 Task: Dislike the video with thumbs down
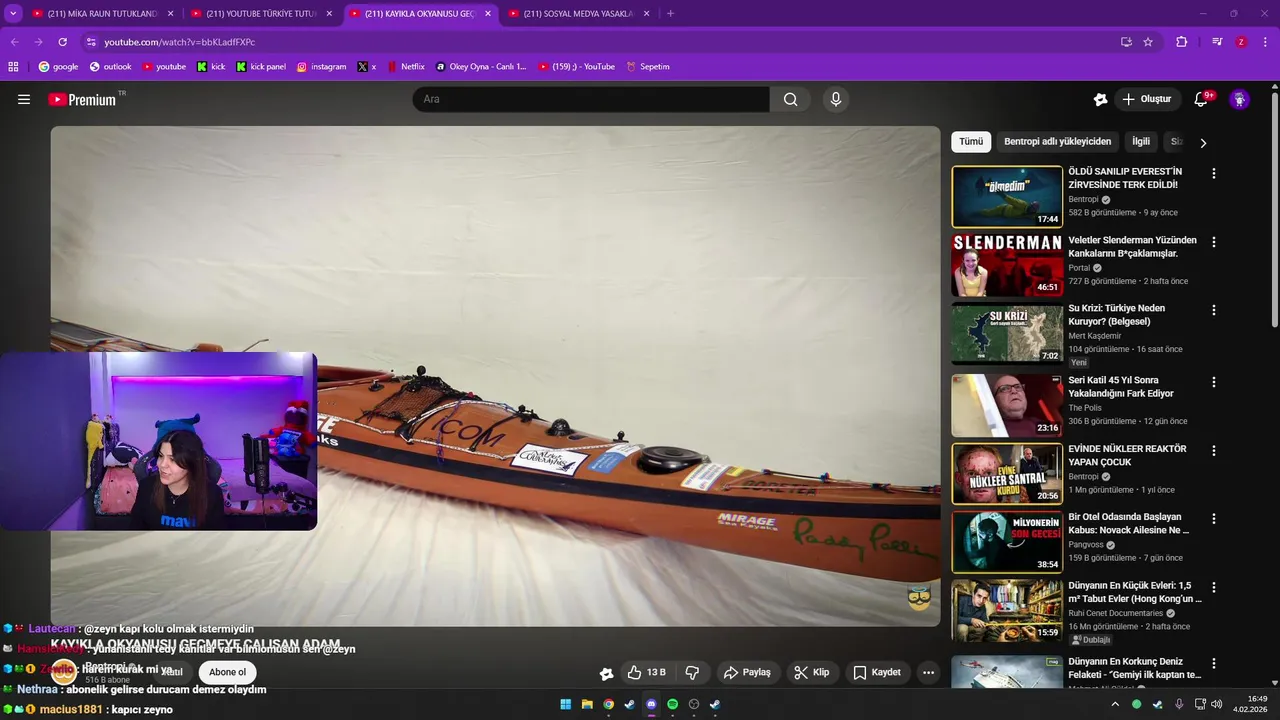[x=692, y=672]
